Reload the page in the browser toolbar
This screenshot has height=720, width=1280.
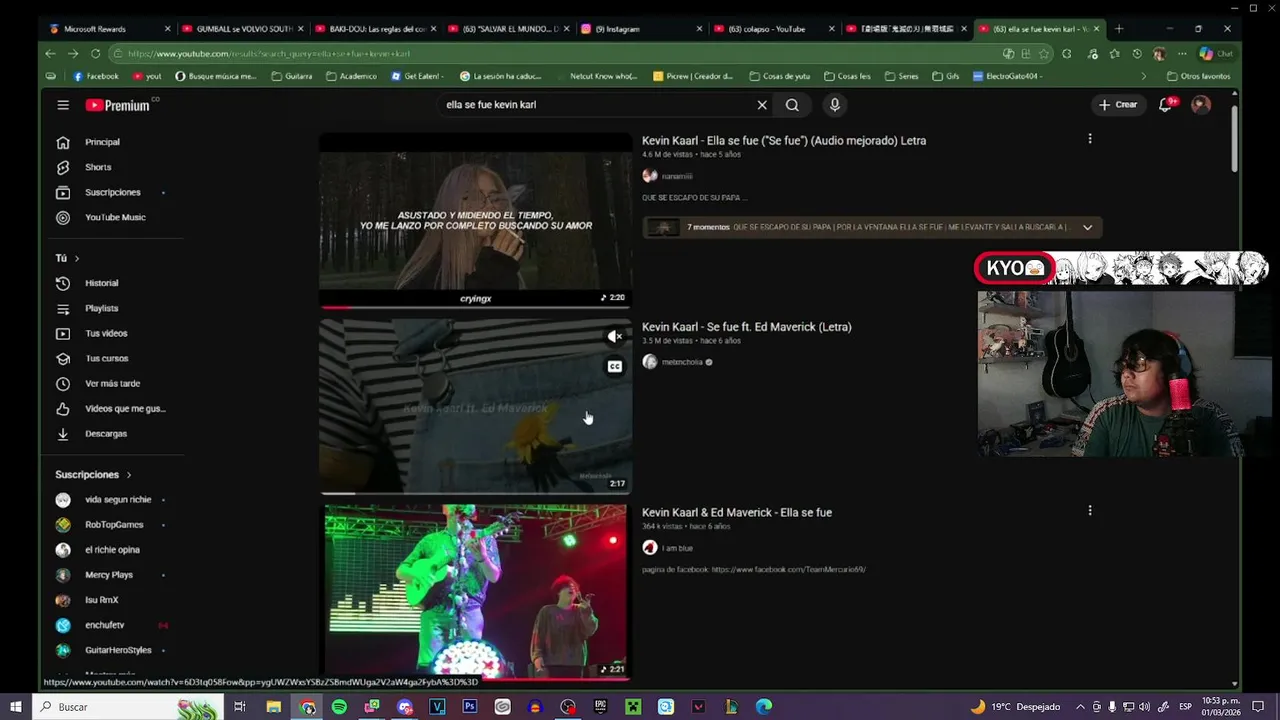pyautogui.click(x=95, y=54)
